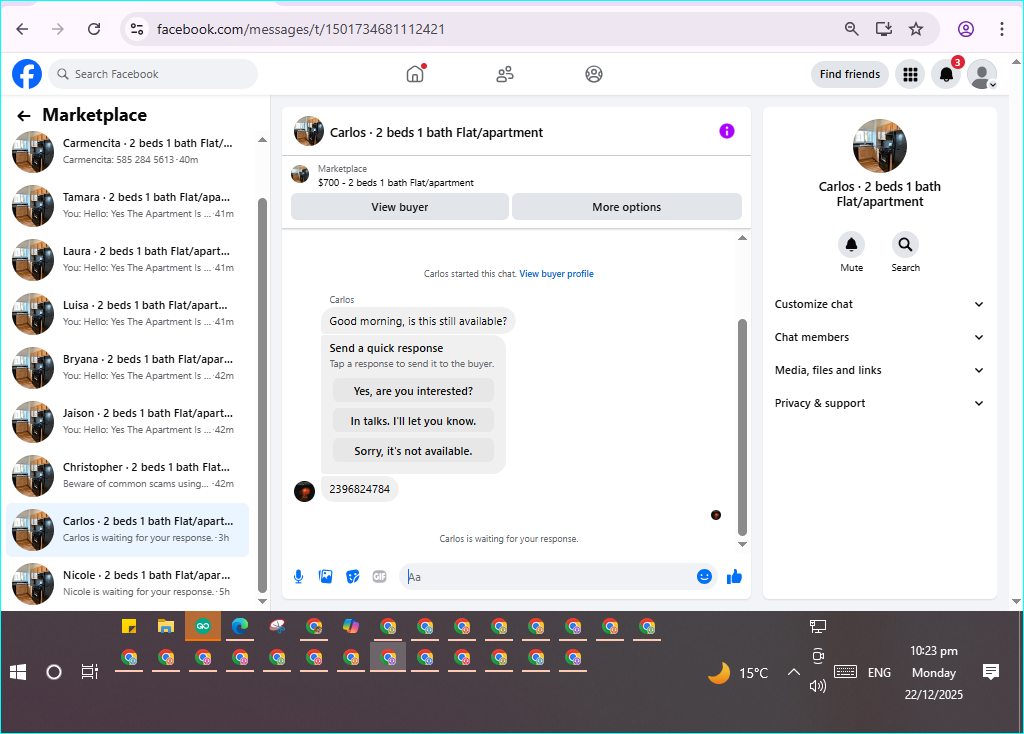The image size is (1024, 734).
Task: Open conversation information purple icon
Action: tap(727, 131)
